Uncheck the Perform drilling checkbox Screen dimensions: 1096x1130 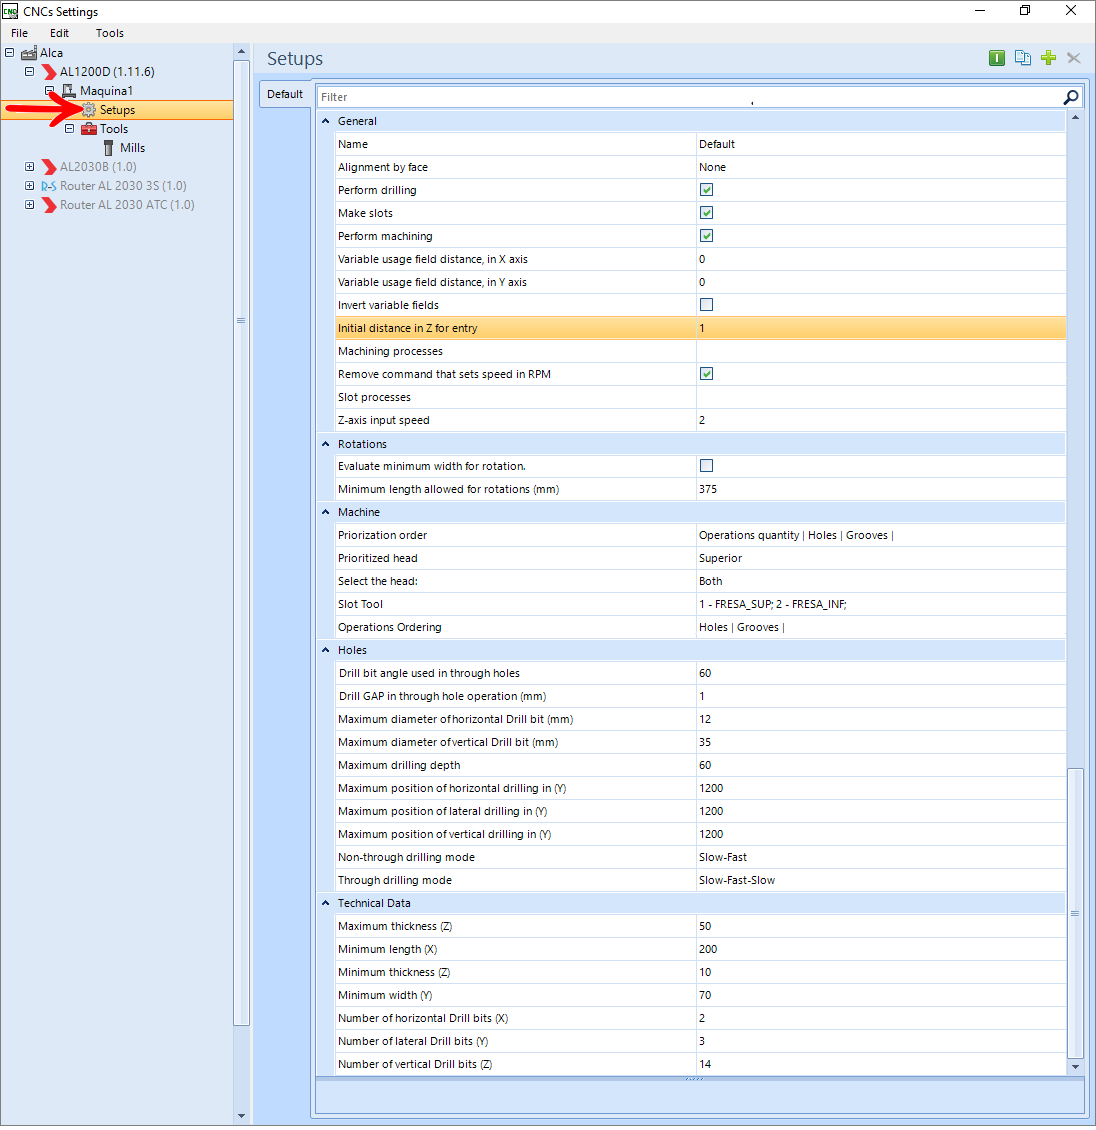(x=706, y=190)
